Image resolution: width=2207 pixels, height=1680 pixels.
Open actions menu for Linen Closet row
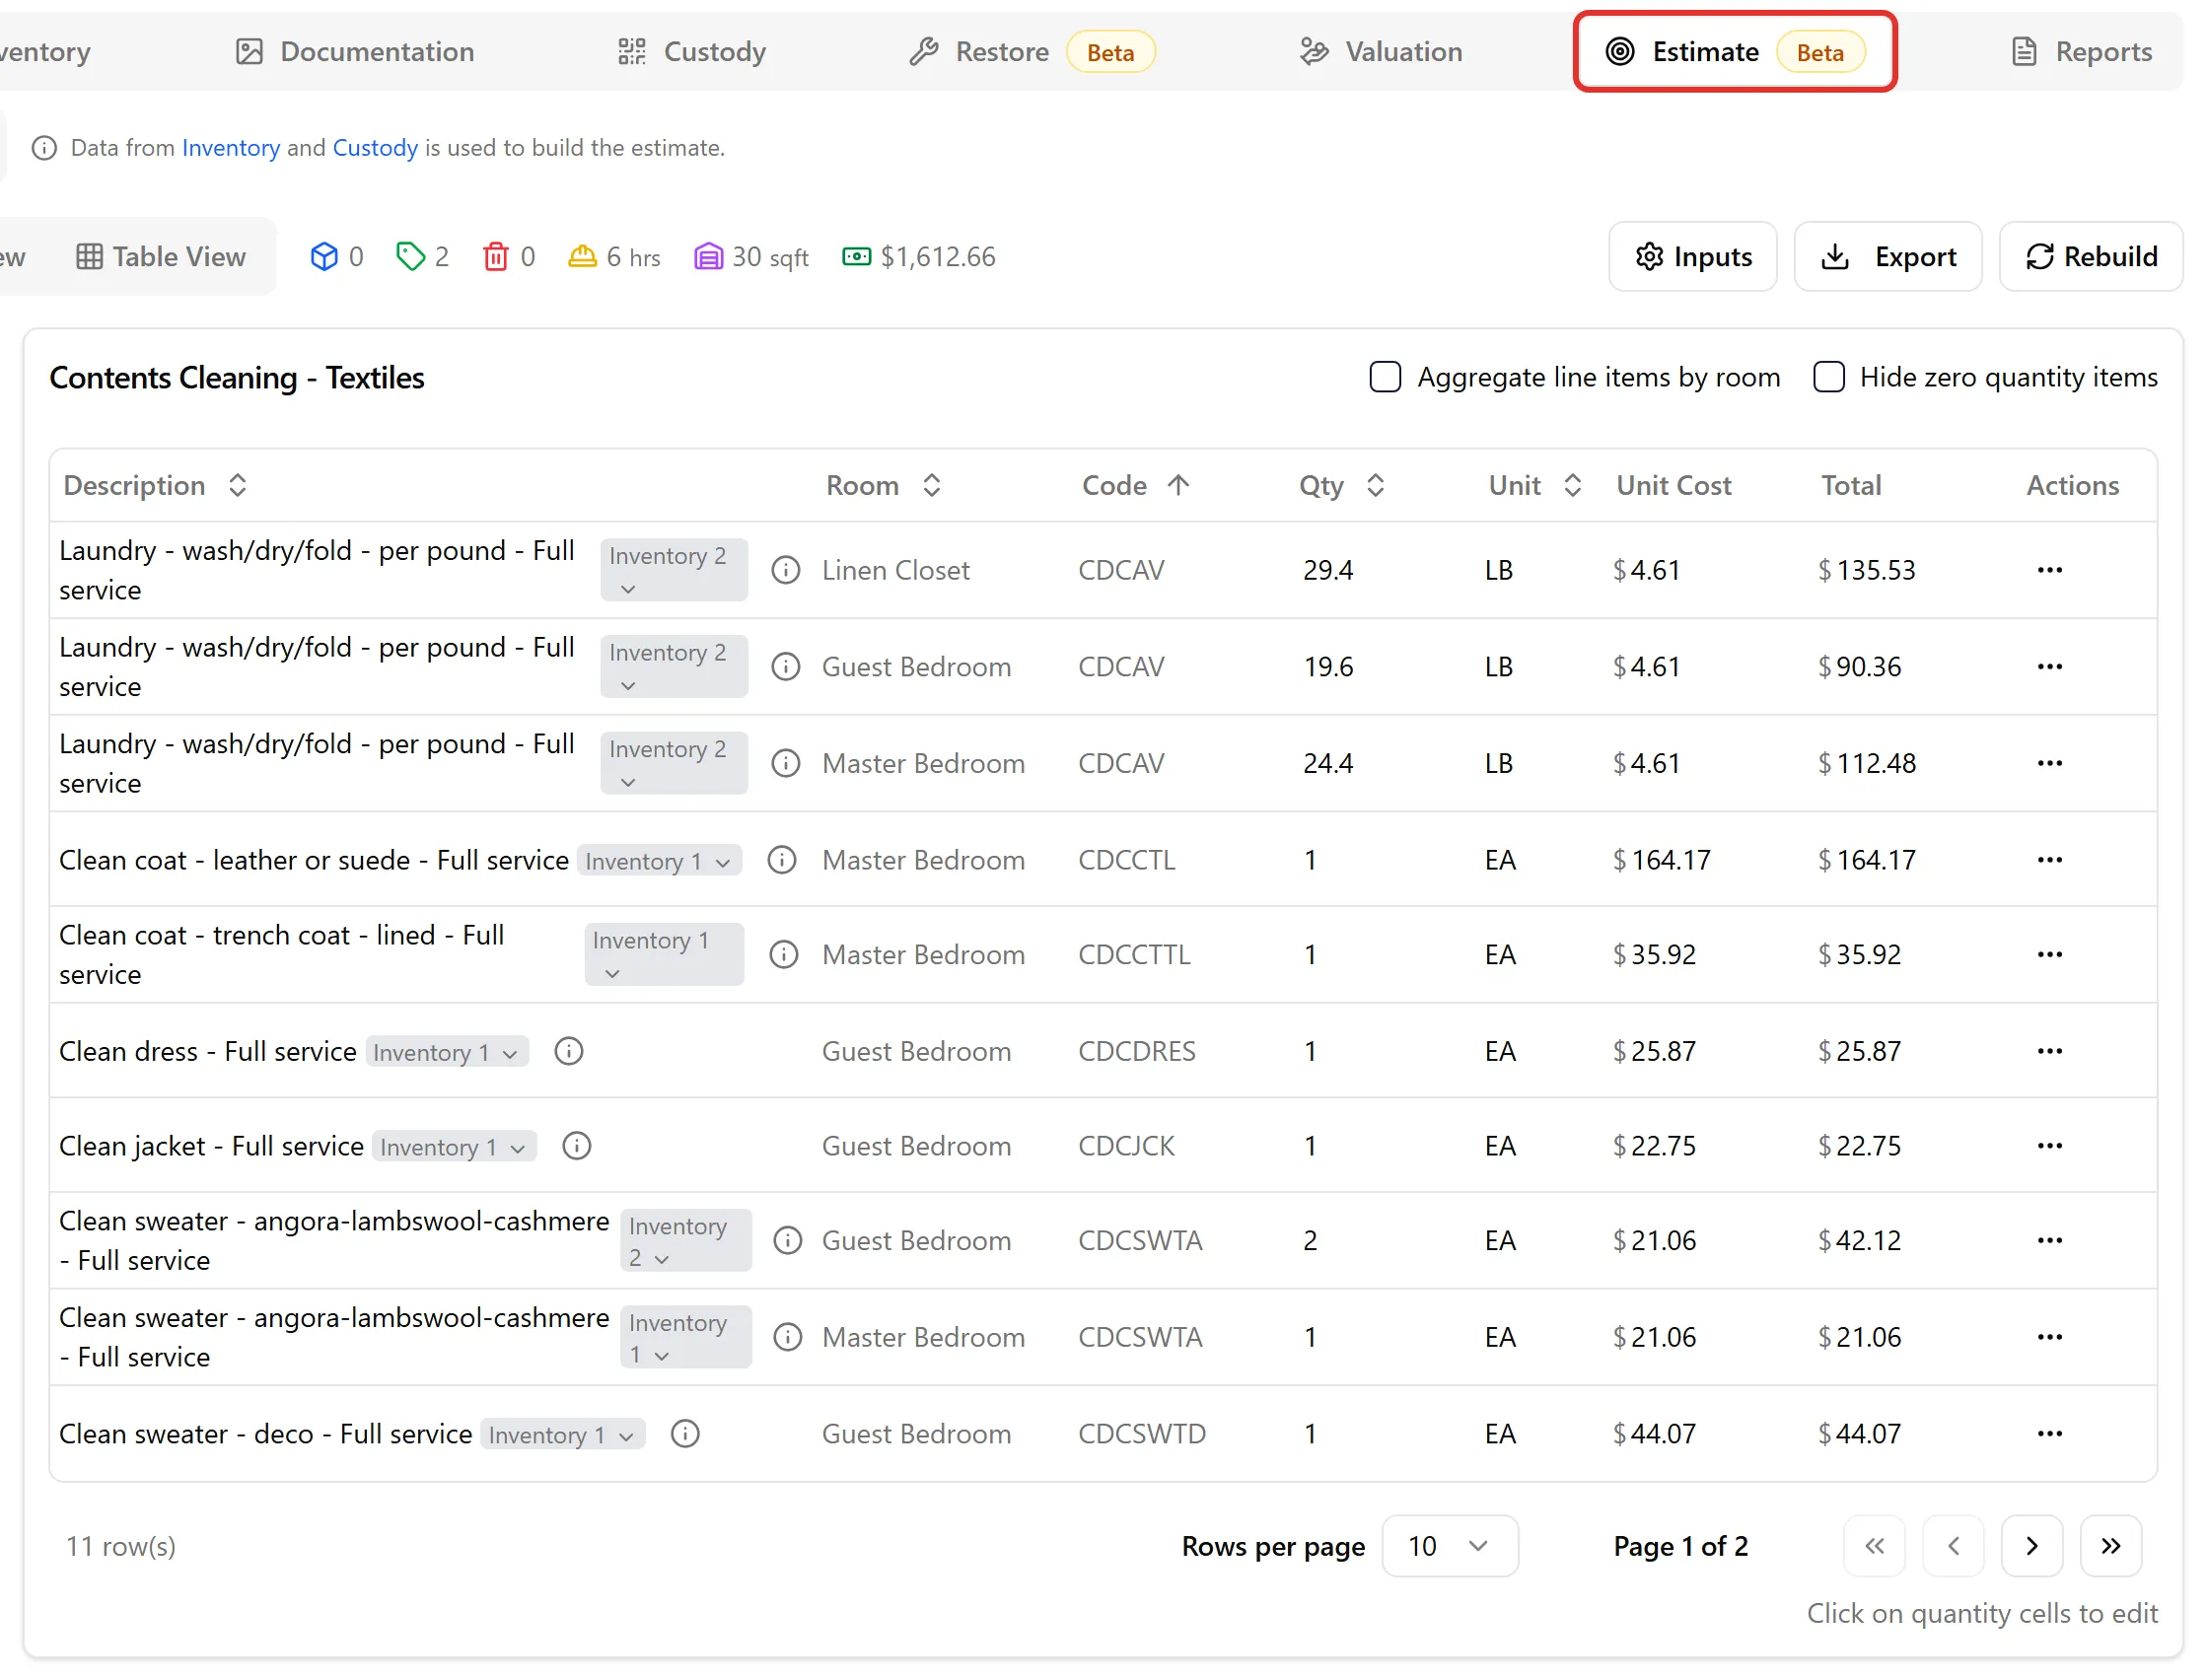click(2050, 570)
